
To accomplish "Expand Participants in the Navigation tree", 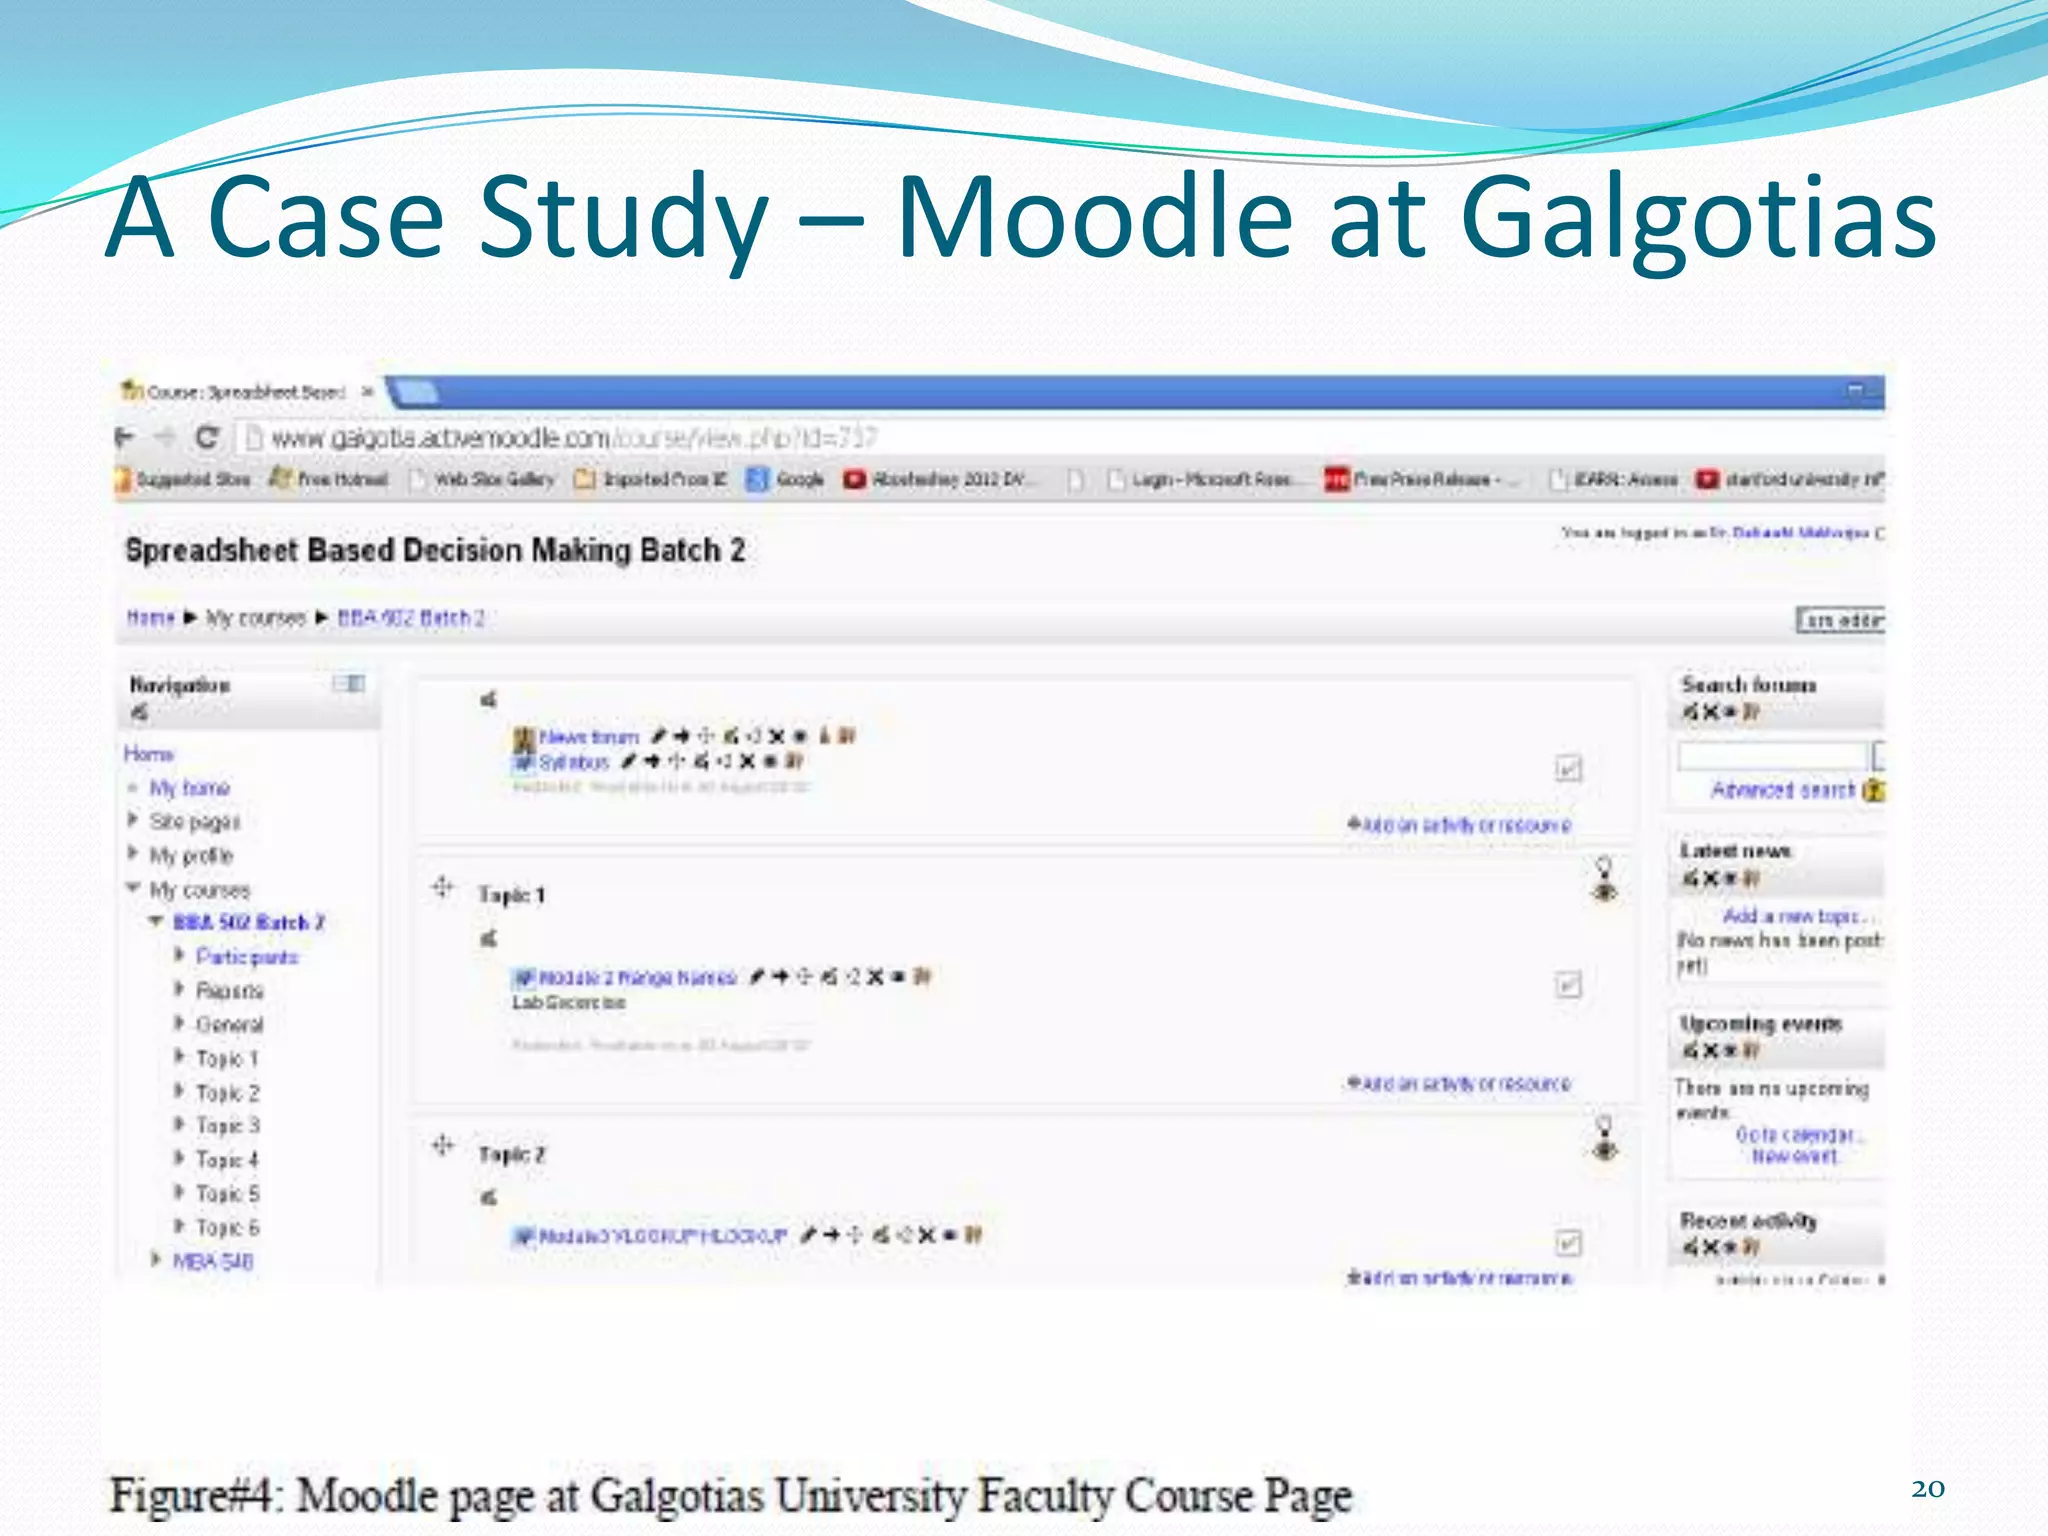I will point(180,956).
